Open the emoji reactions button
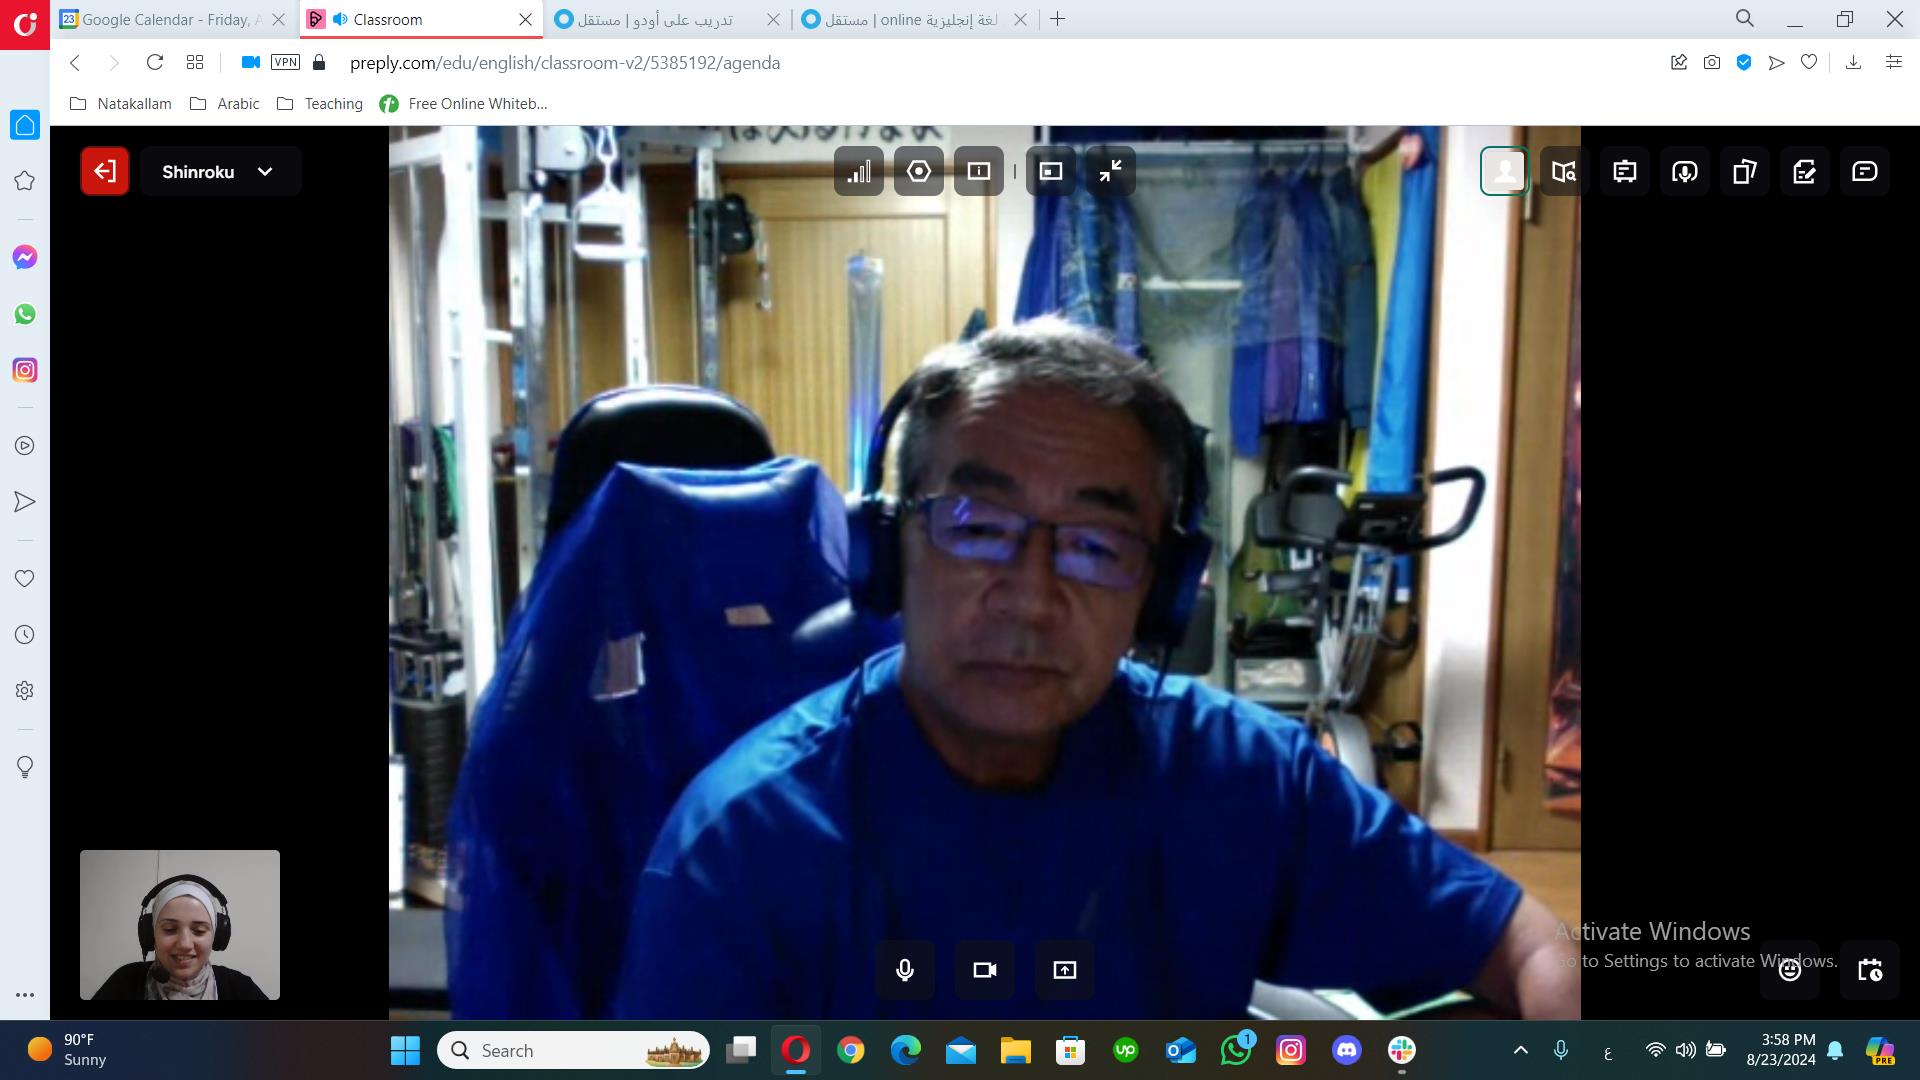The width and height of the screenshot is (1920, 1080). click(x=1789, y=969)
